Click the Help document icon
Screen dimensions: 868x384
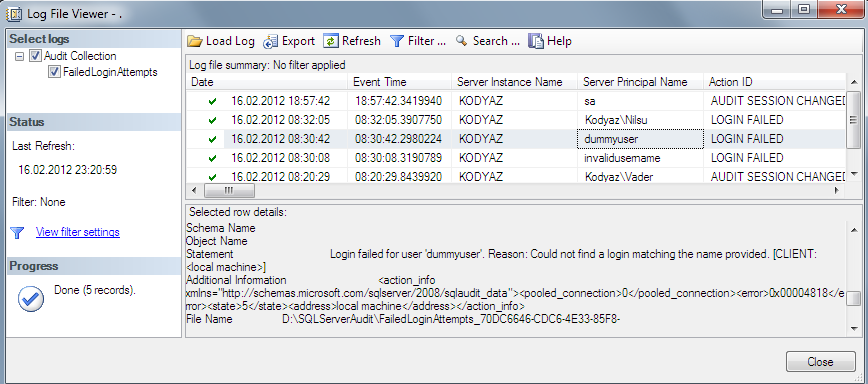point(535,41)
